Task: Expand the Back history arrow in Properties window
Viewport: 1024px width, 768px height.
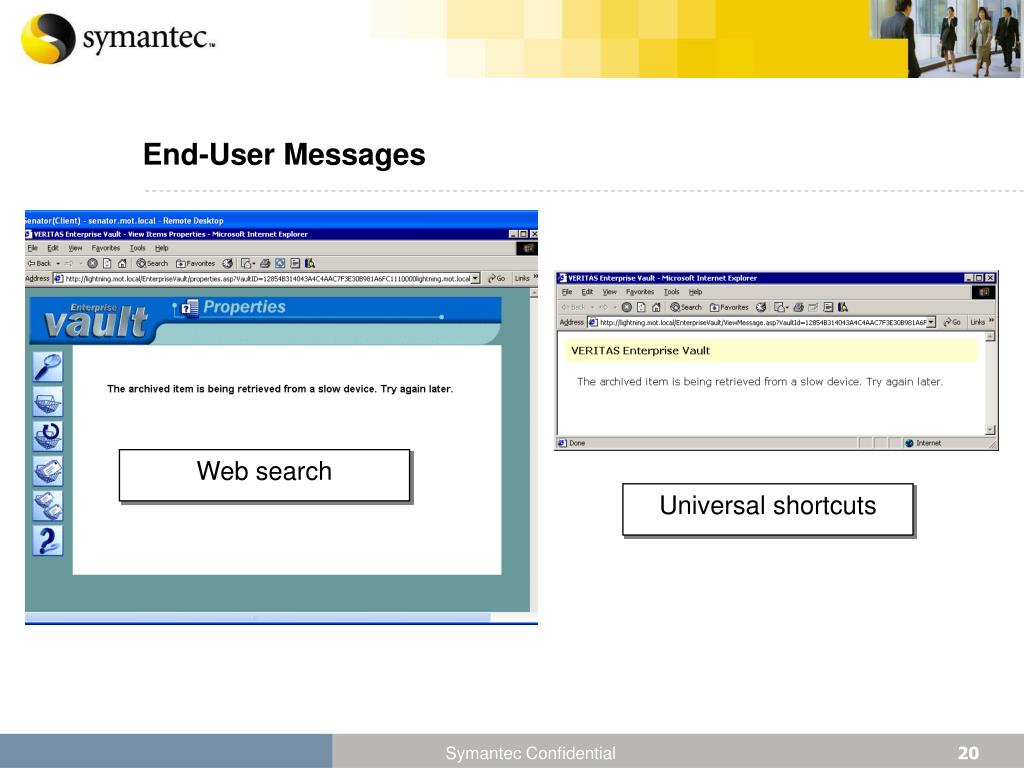Action: [58, 263]
